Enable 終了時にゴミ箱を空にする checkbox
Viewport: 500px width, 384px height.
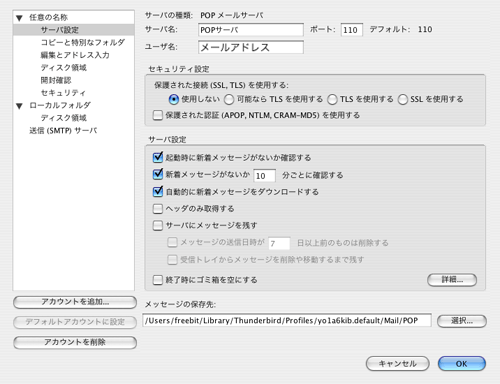(158, 280)
